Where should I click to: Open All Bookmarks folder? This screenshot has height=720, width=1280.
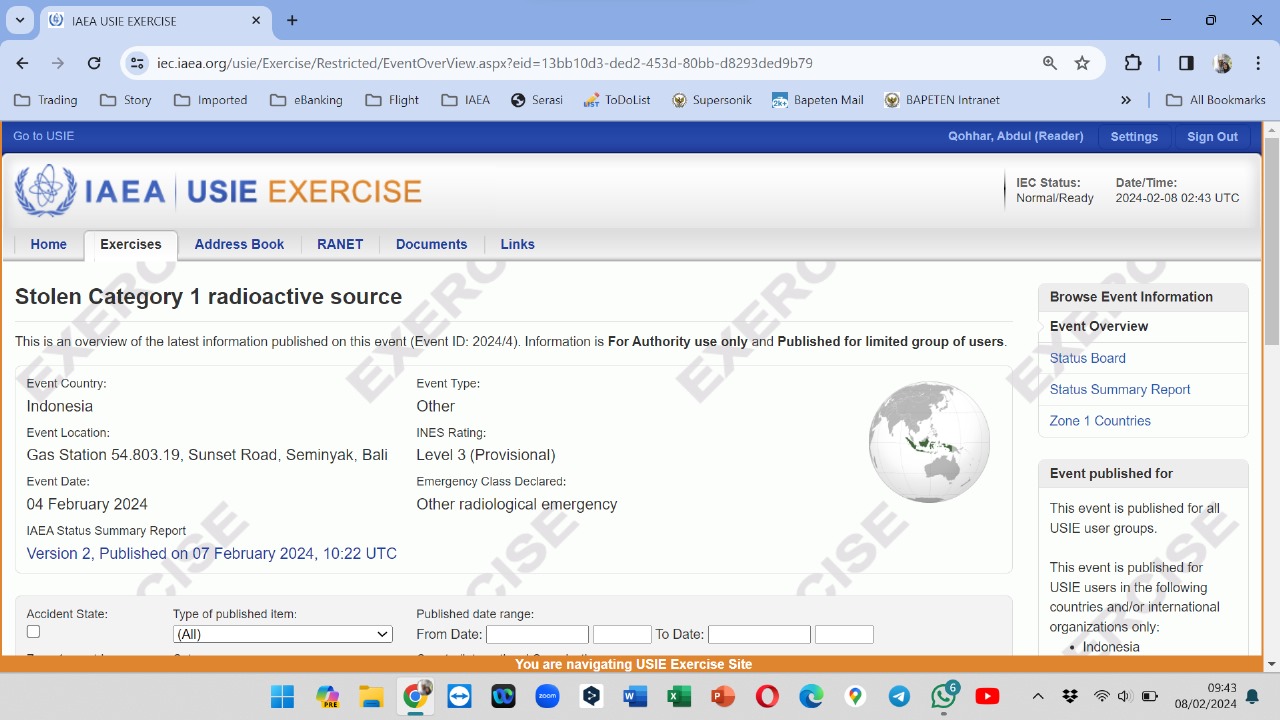(1216, 100)
